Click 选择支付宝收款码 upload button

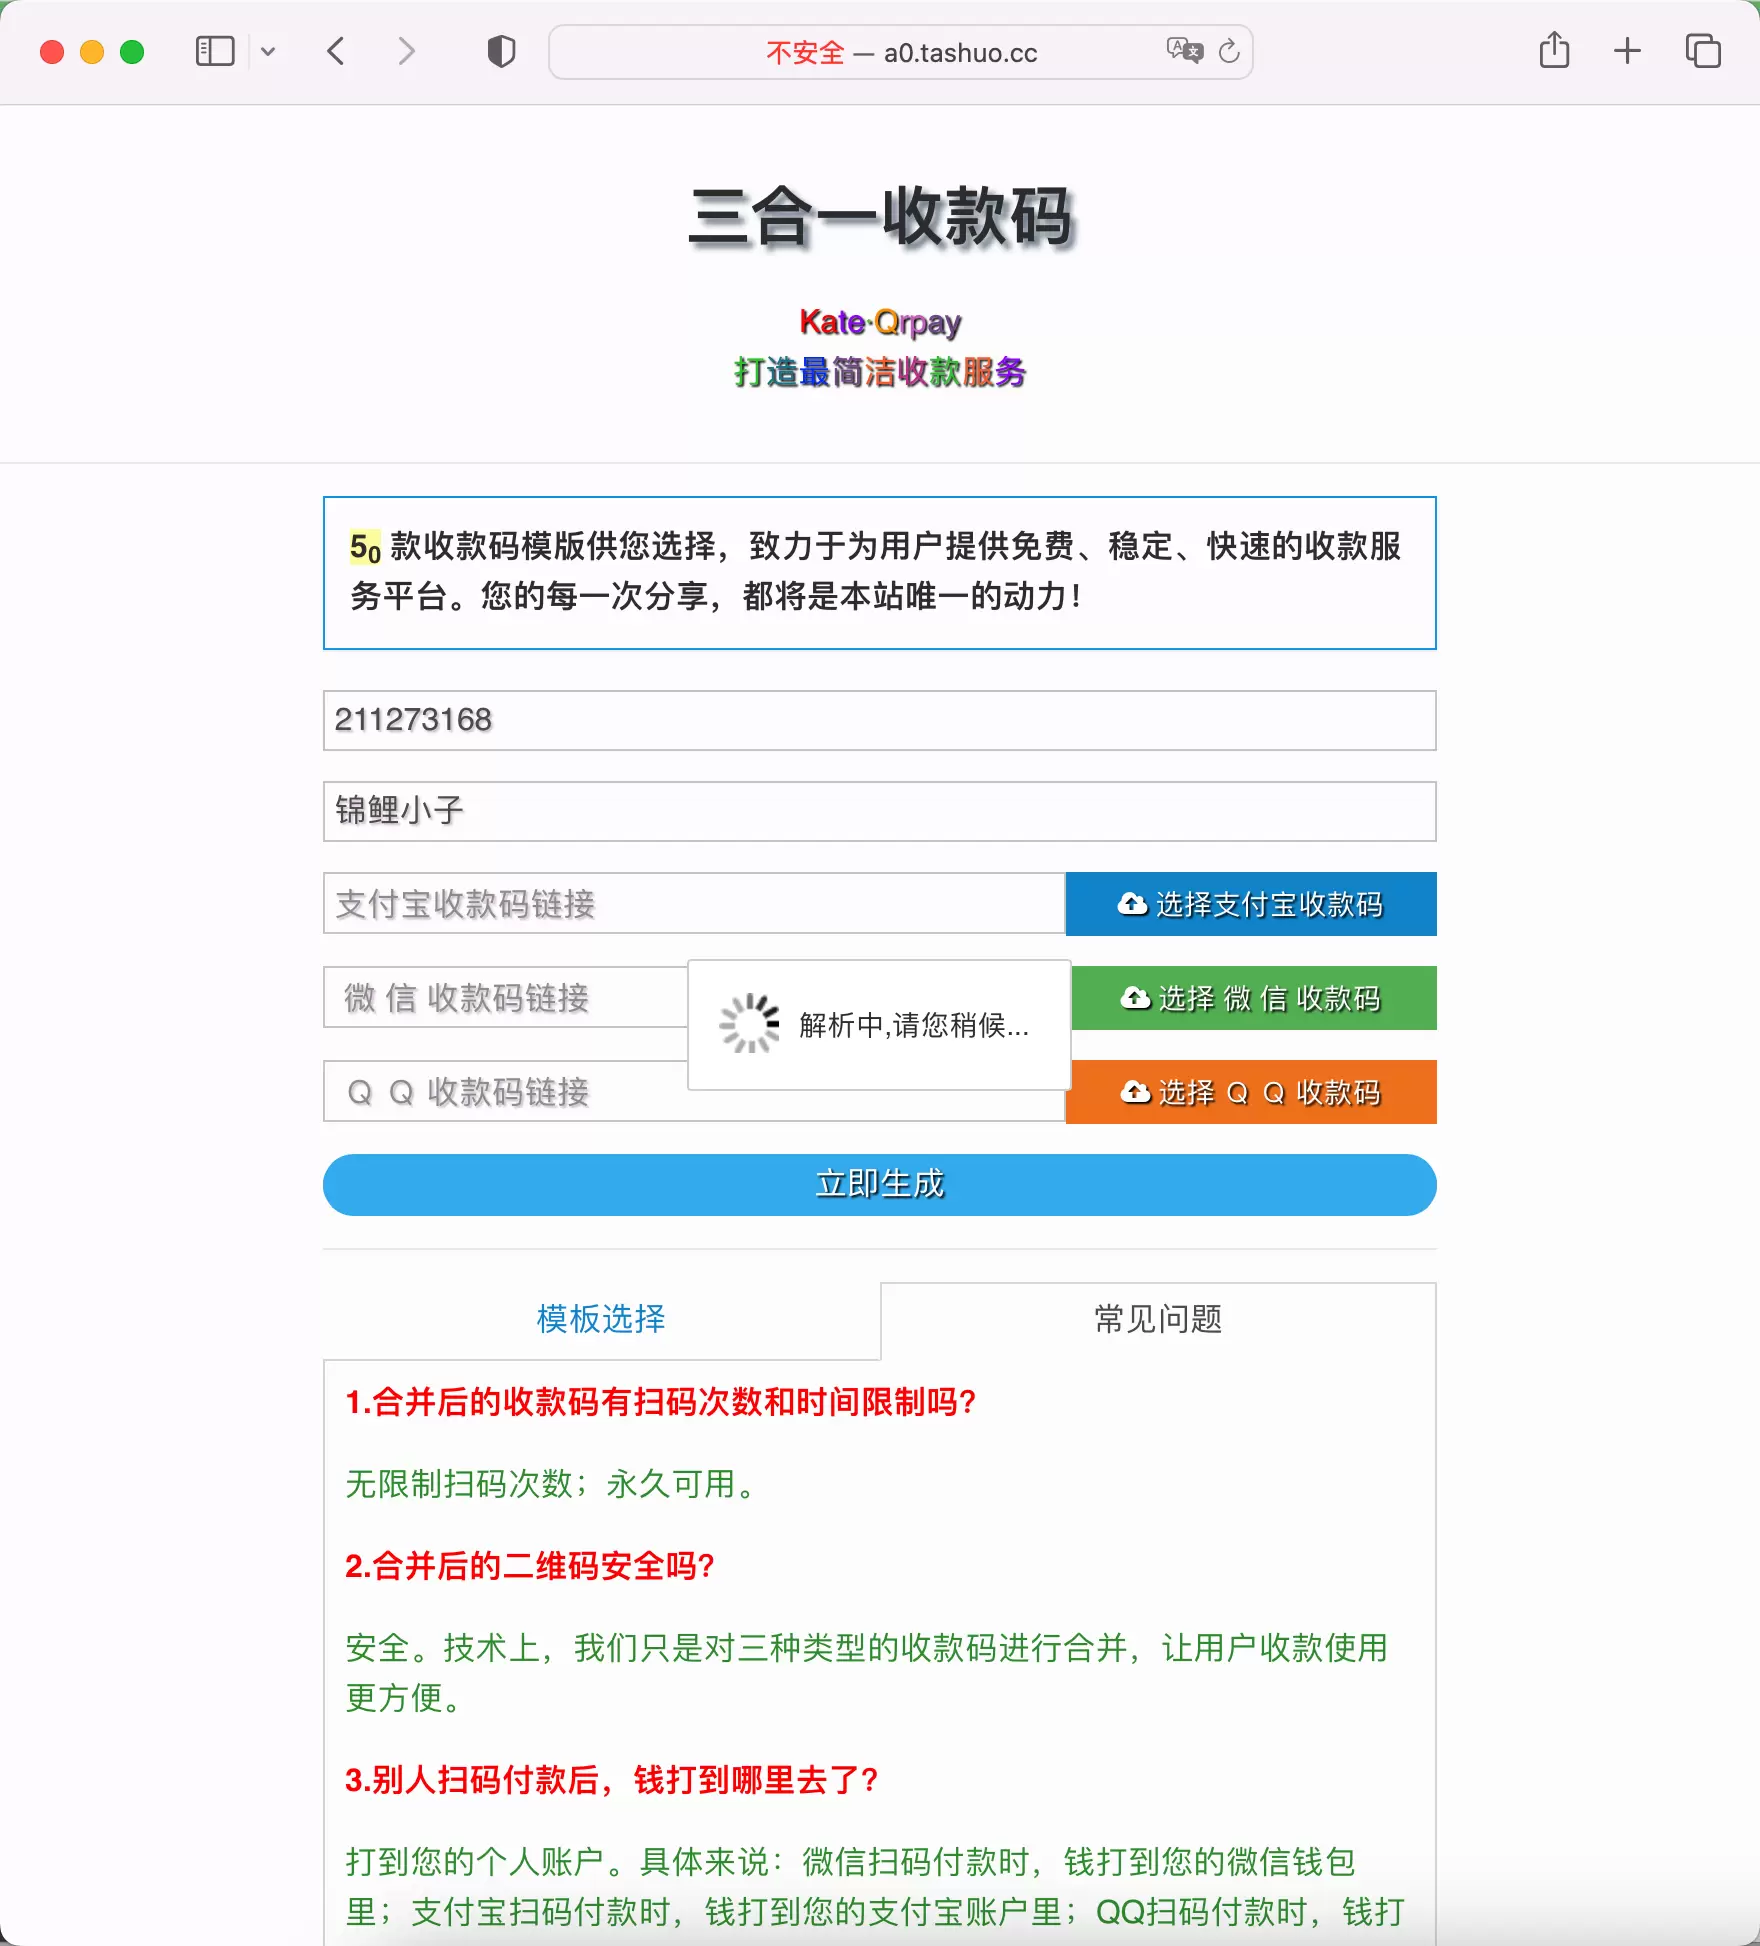(1251, 904)
